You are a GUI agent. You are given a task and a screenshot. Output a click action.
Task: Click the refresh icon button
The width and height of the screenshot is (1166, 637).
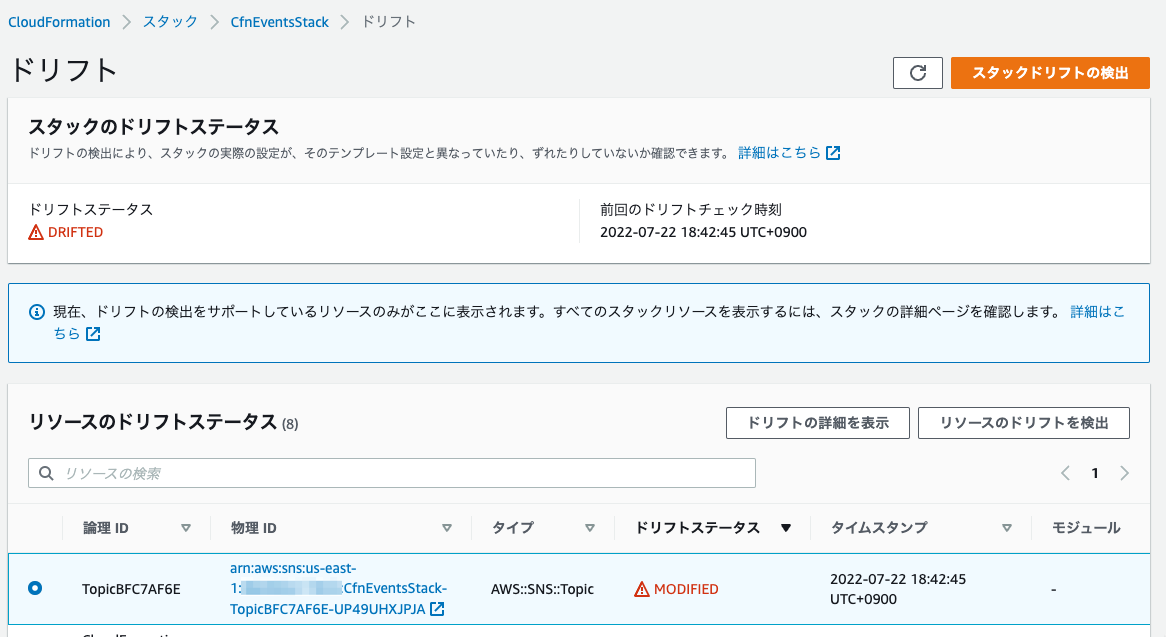(918, 73)
